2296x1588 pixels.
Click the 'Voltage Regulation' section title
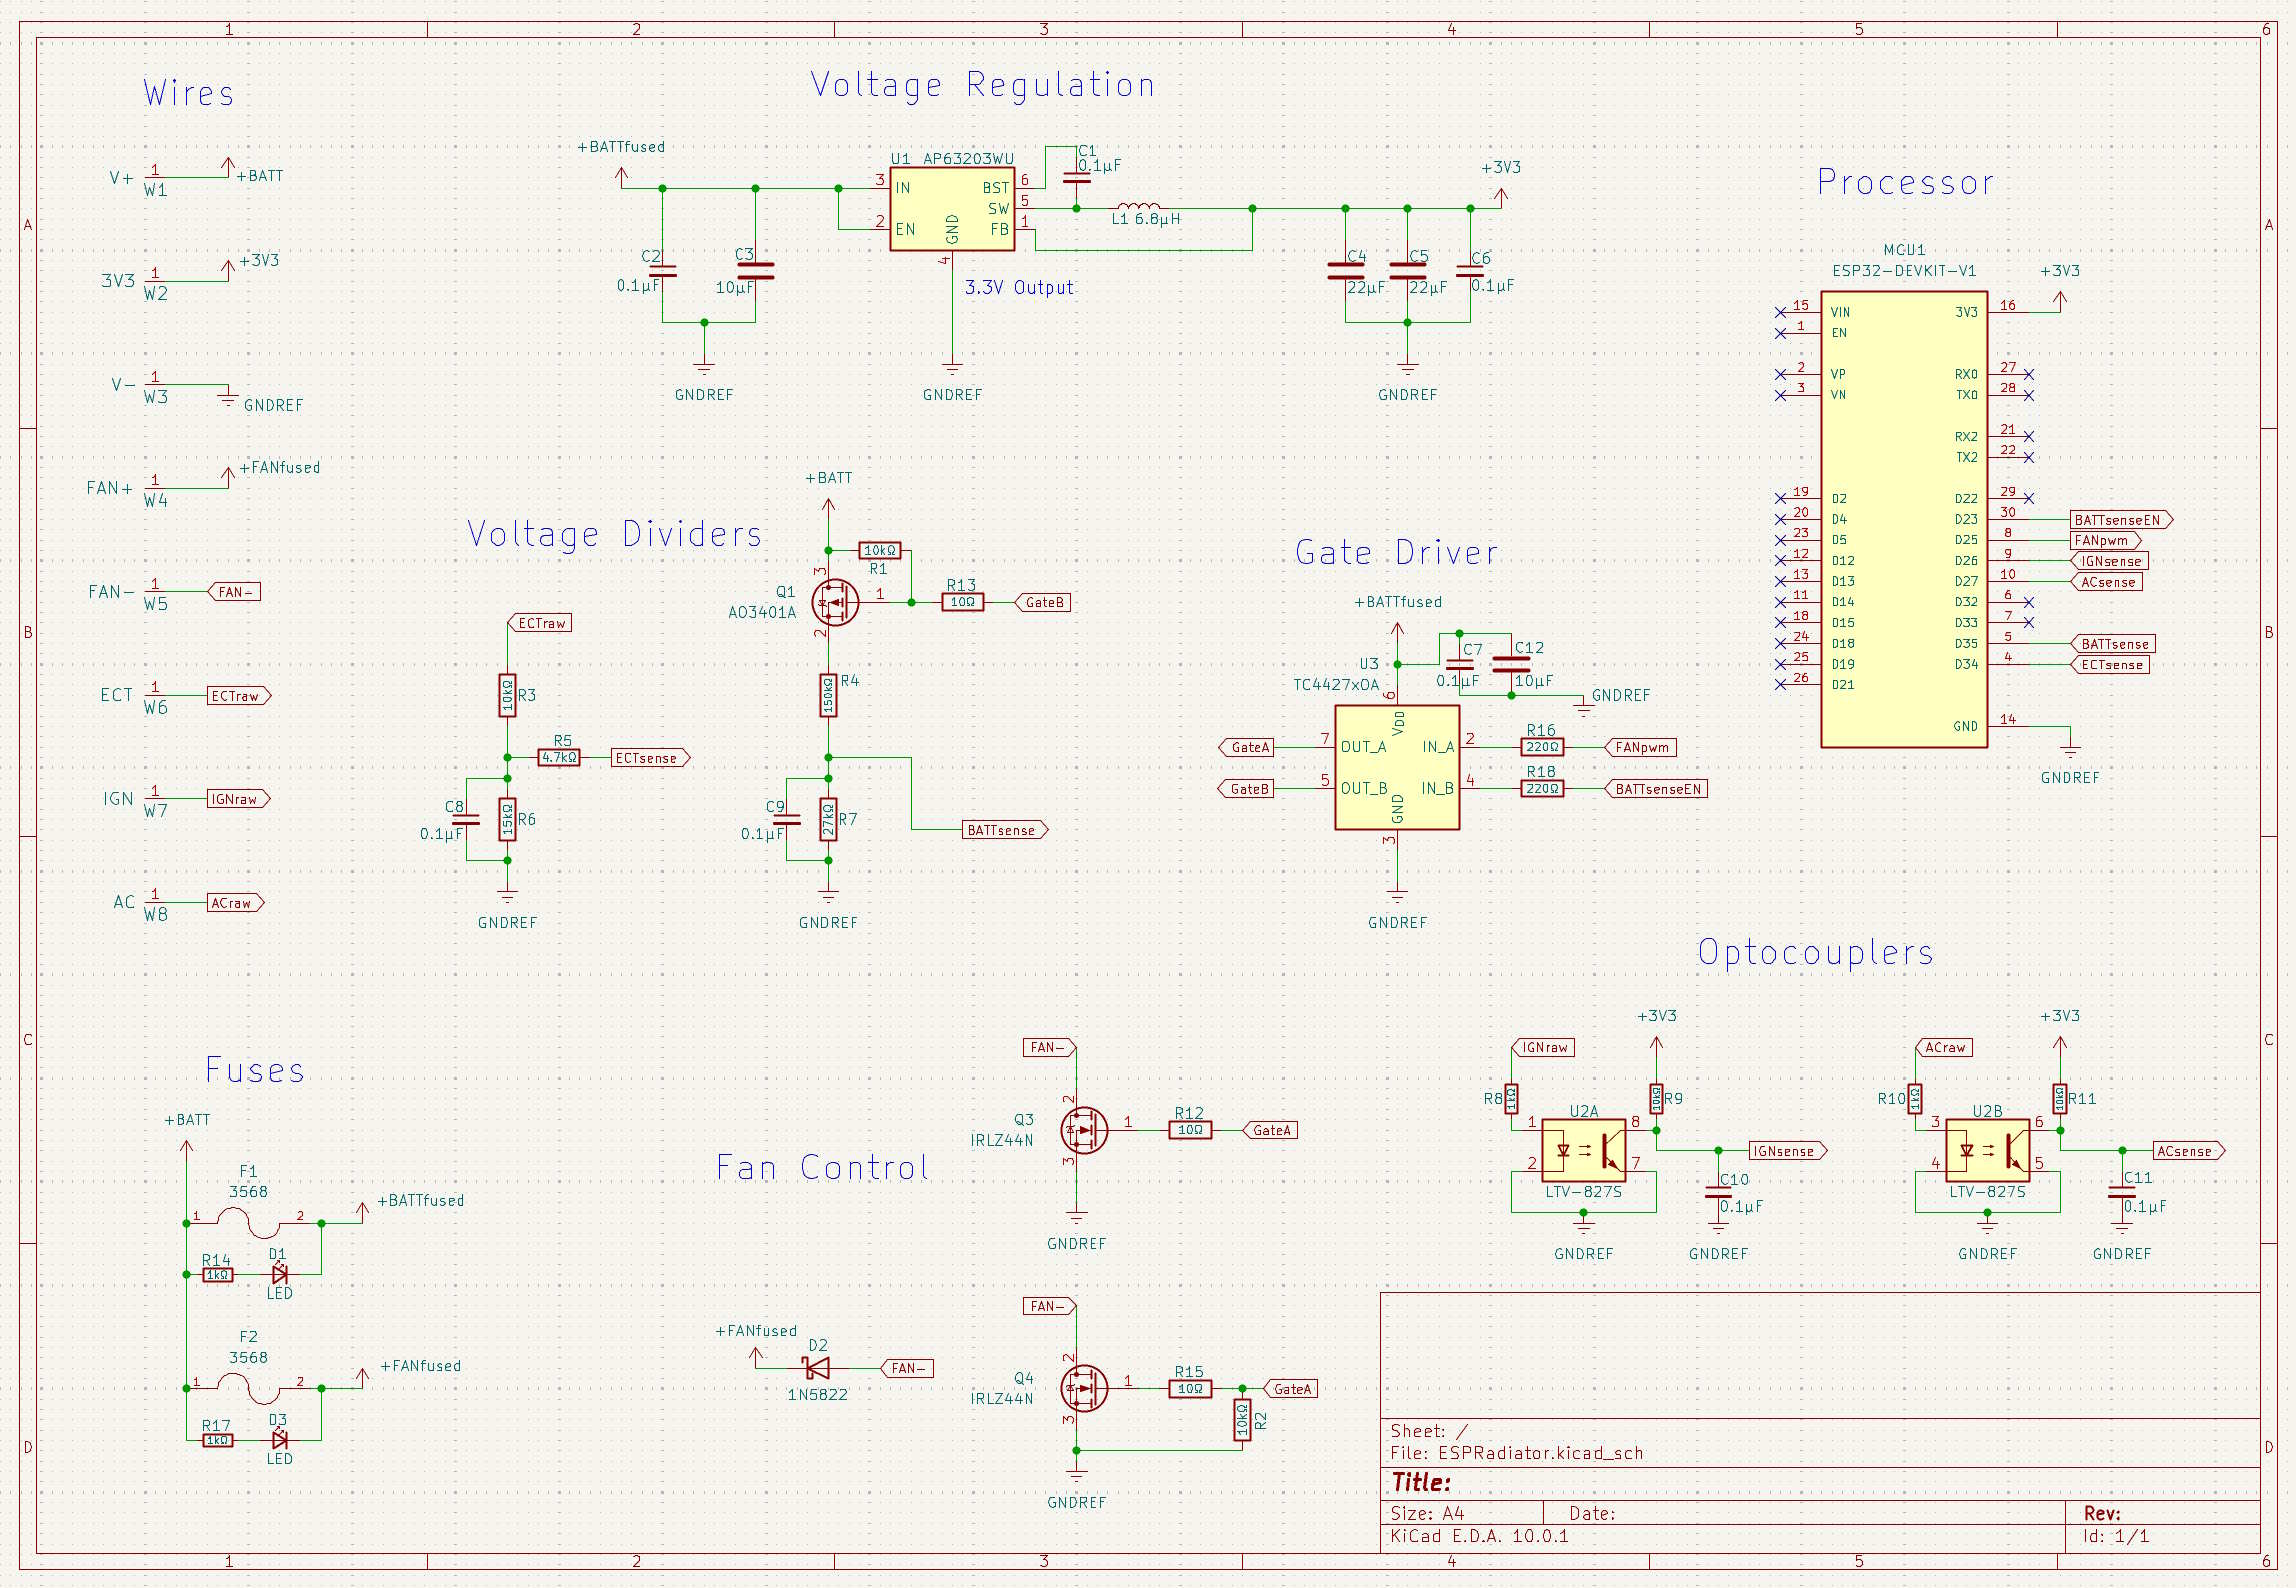pos(982,85)
